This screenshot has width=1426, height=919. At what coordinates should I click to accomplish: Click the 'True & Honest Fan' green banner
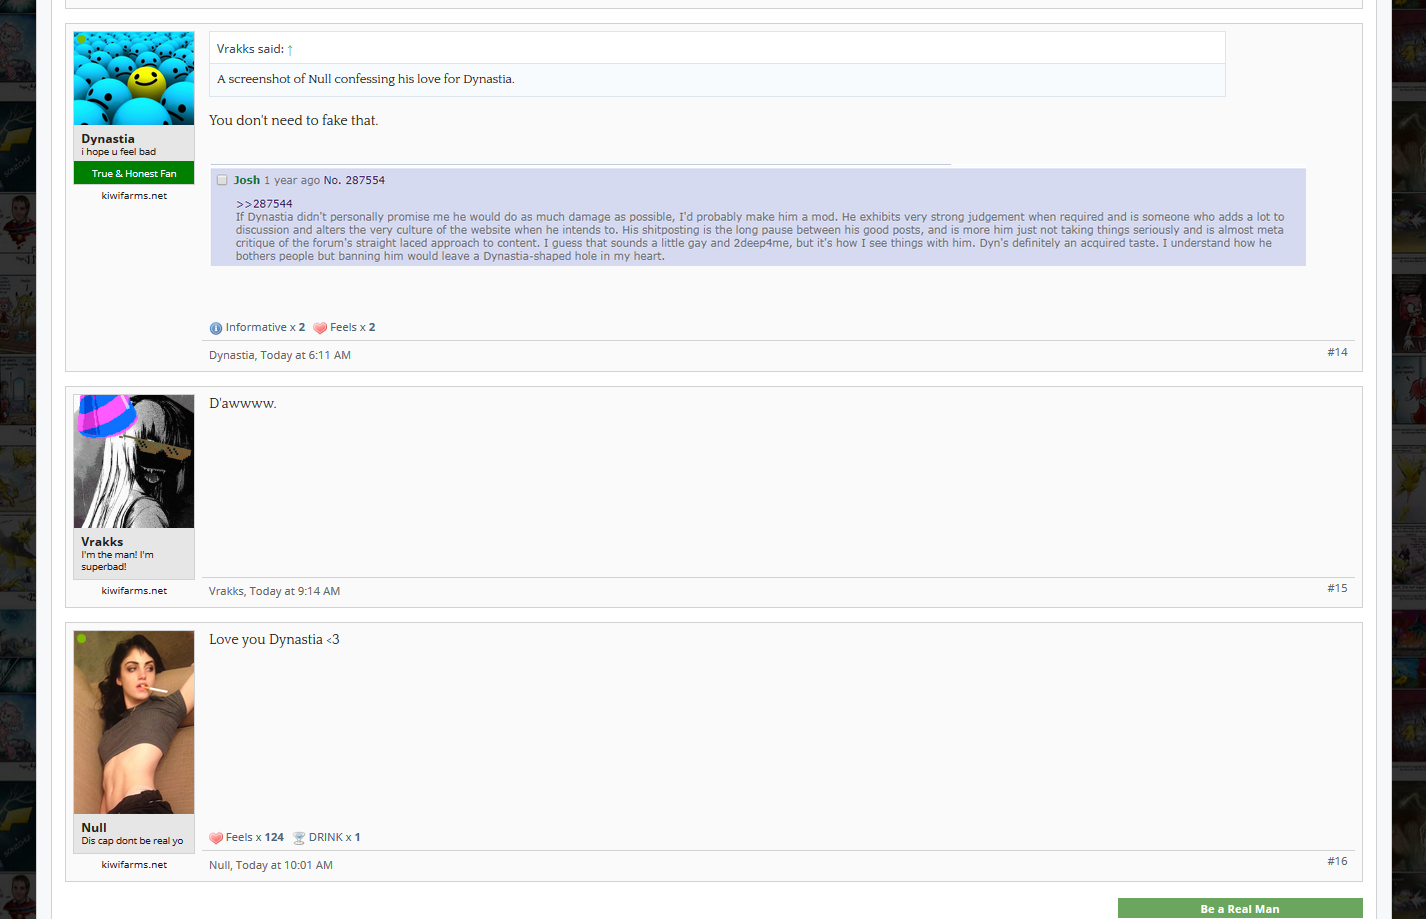[134, 174]
